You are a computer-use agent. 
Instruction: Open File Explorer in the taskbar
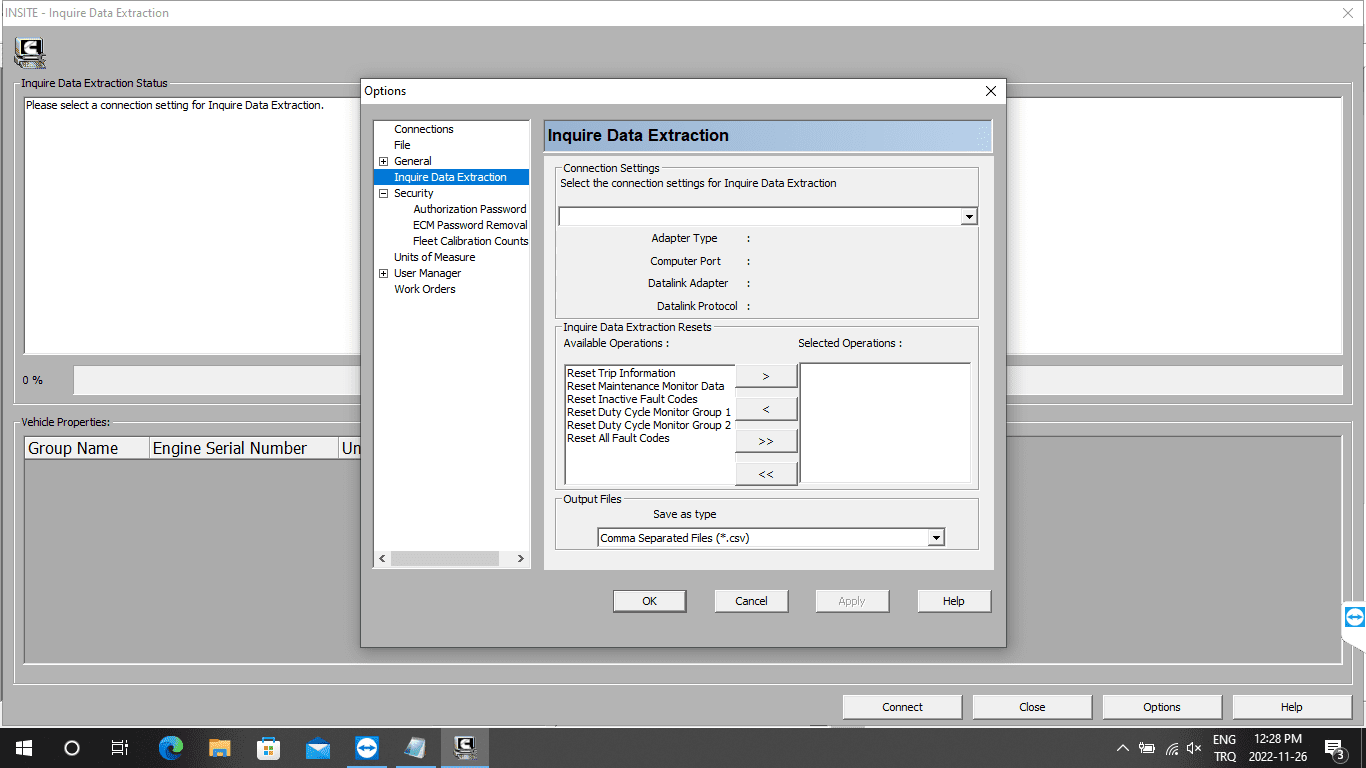(x=220, y=747)
